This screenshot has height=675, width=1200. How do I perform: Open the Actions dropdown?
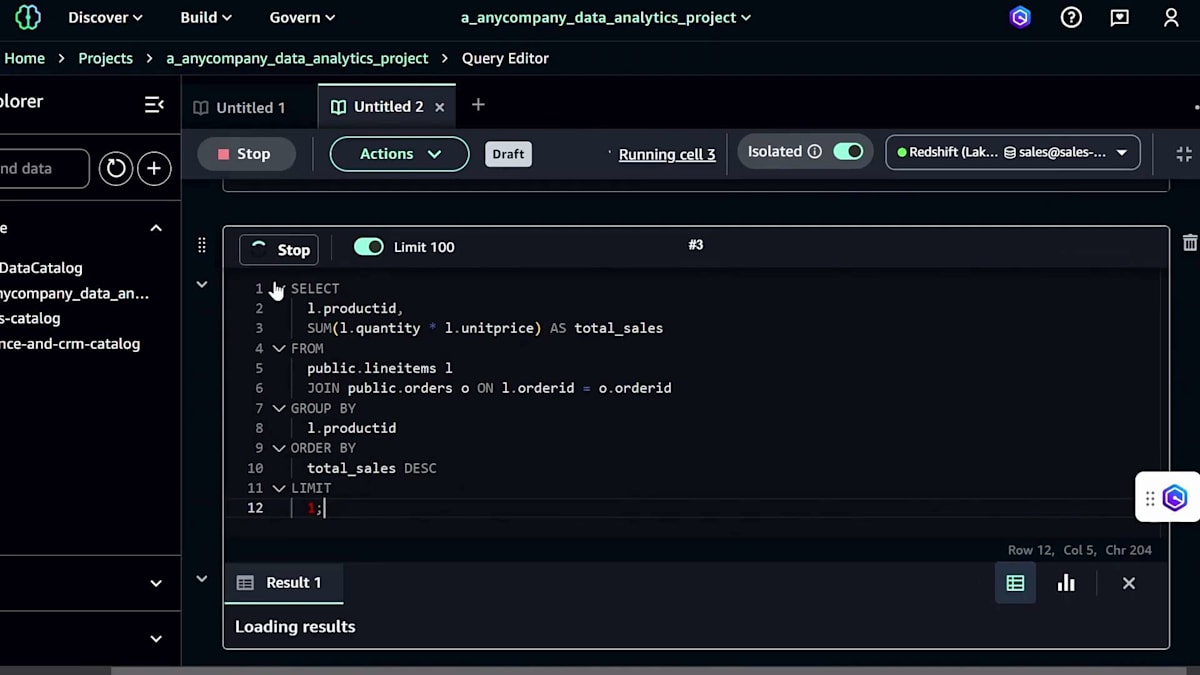399,154
